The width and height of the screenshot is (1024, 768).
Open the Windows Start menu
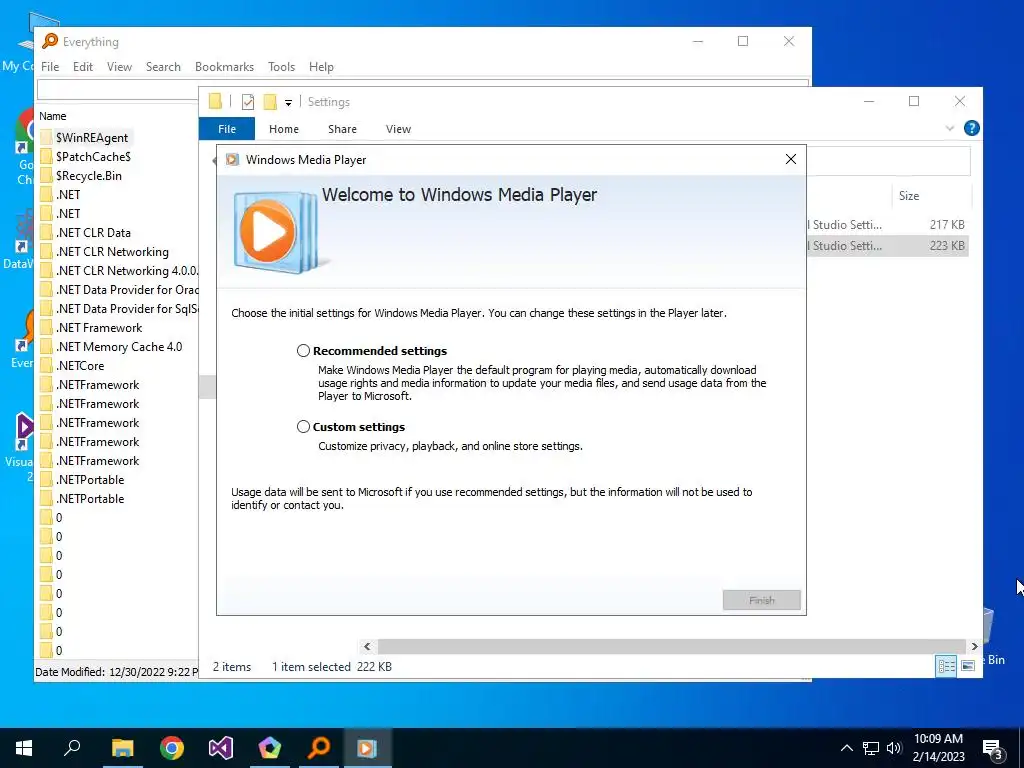24,748
